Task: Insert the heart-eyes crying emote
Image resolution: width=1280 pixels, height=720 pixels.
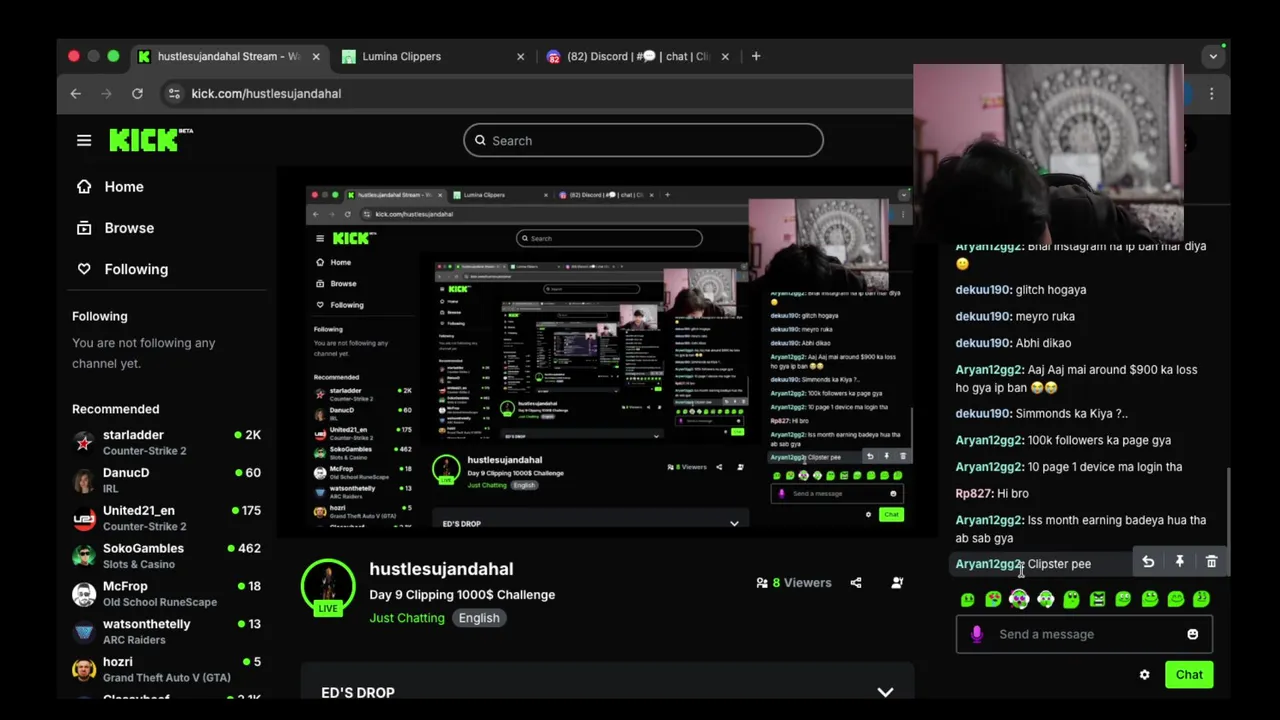Action: coord(993,599)
